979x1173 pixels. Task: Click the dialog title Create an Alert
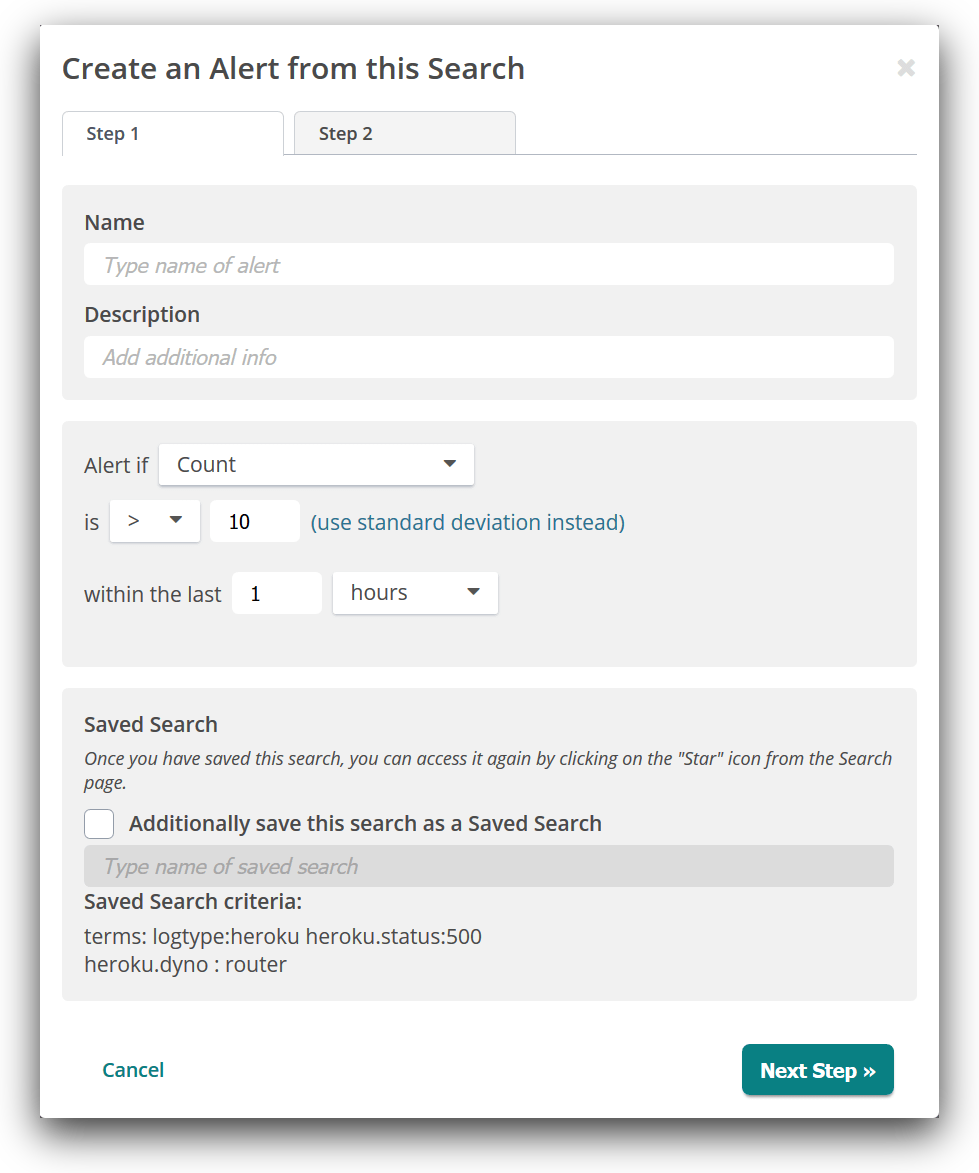(x=293, y=68)
